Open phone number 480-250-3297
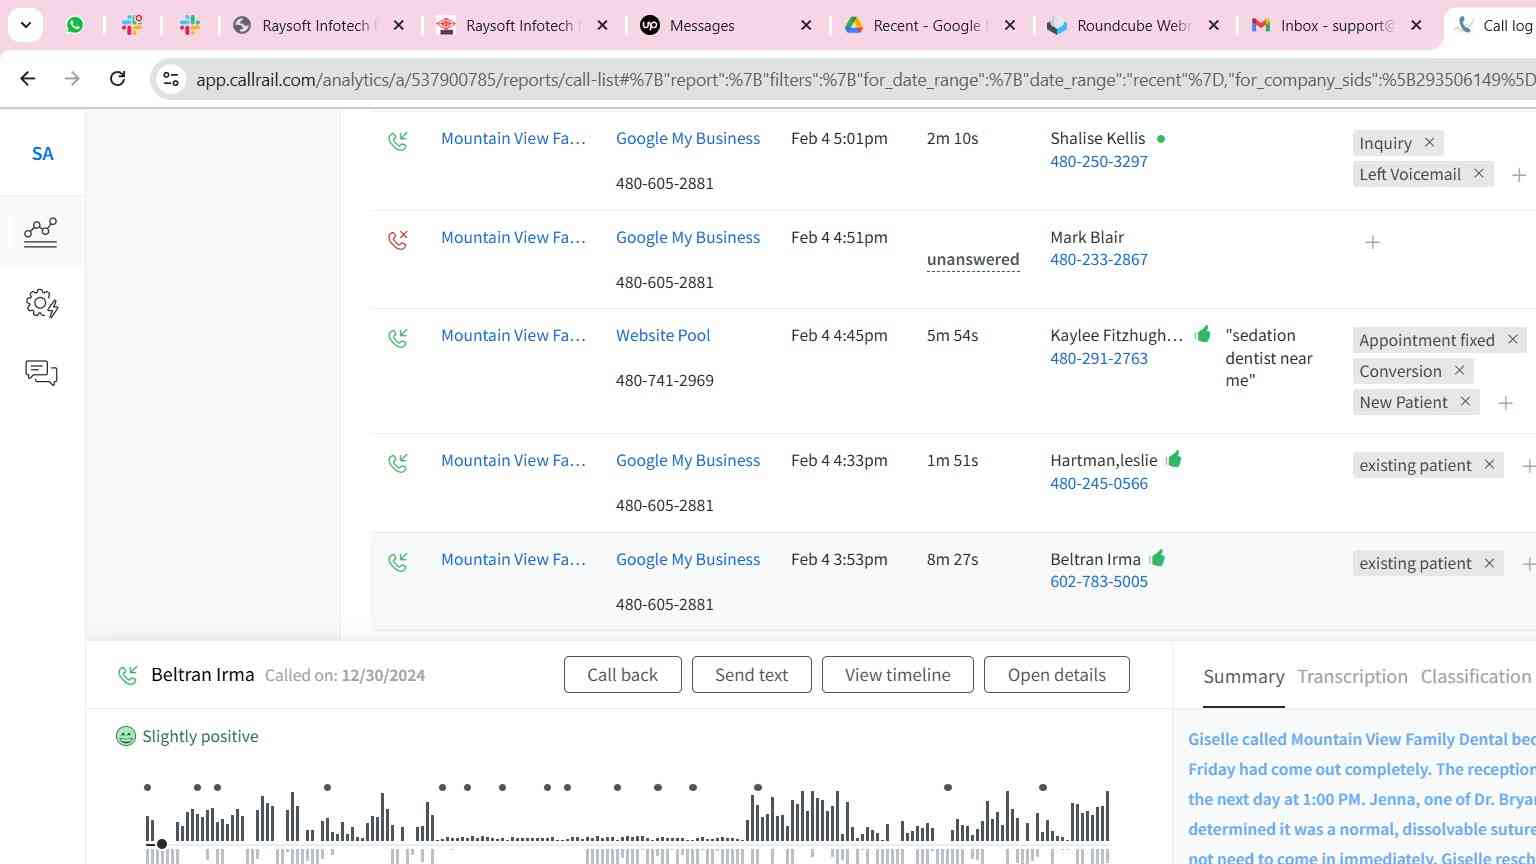 coord(1099,161)
